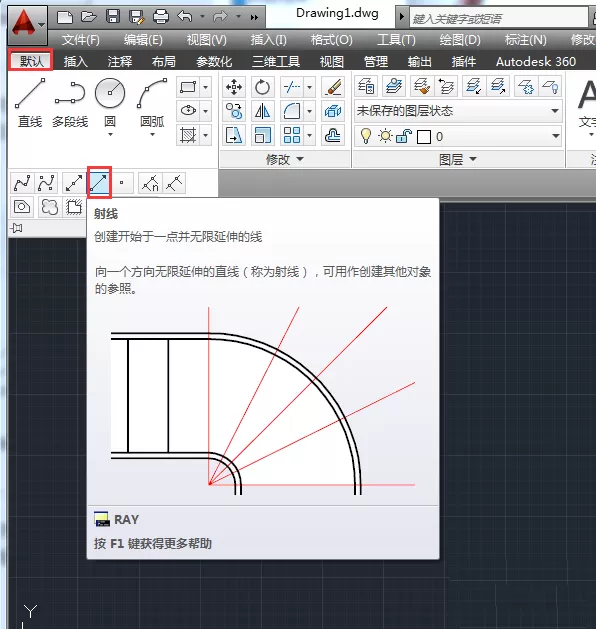Select the Copy tool in Modify panel

[234, 111]
